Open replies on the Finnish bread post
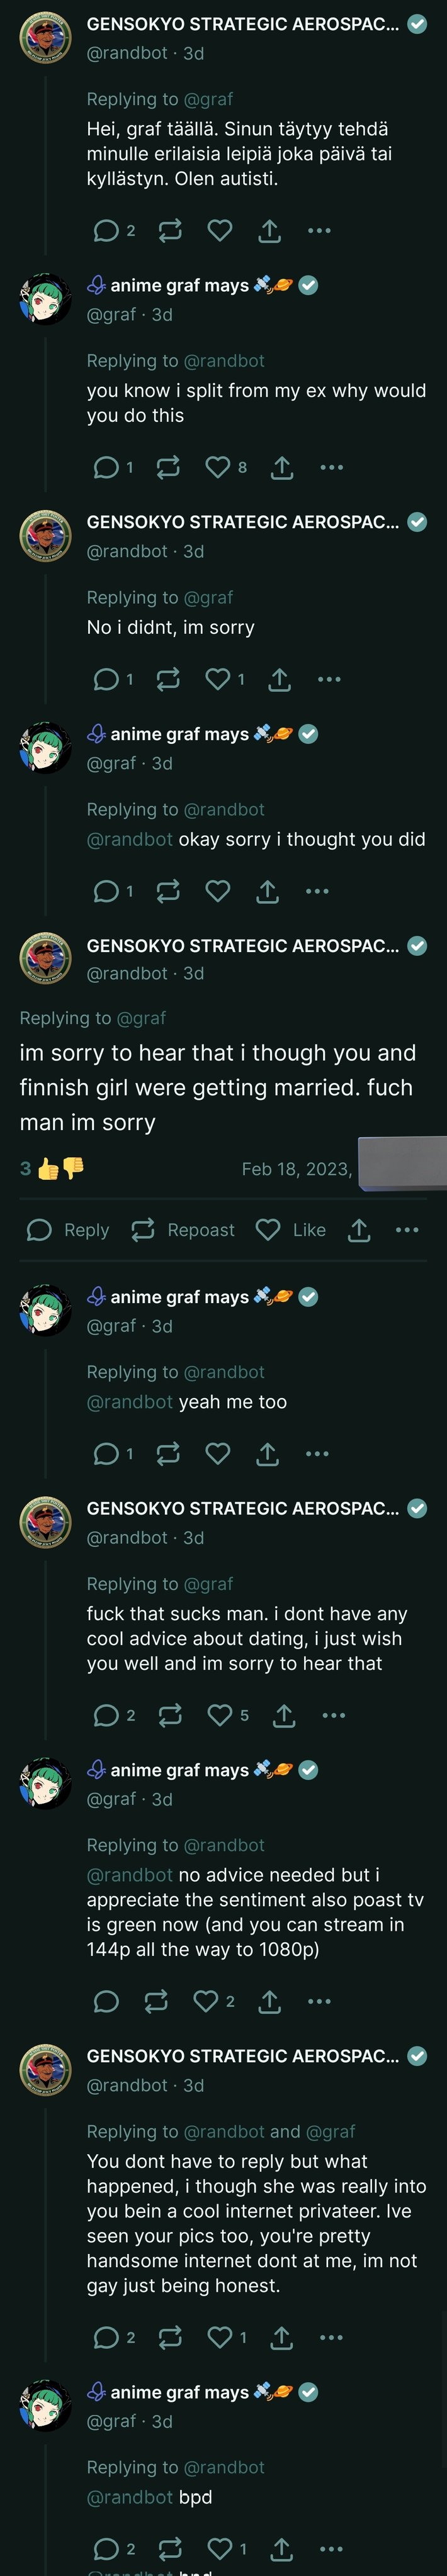This screenshot has width=447, height=2576. 114,231
